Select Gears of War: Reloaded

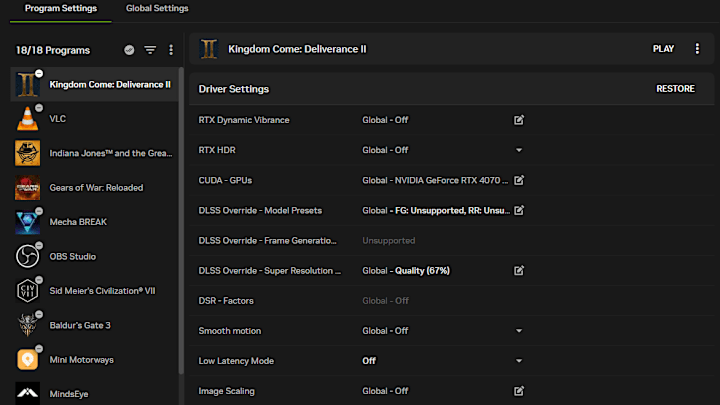point(94,188)
